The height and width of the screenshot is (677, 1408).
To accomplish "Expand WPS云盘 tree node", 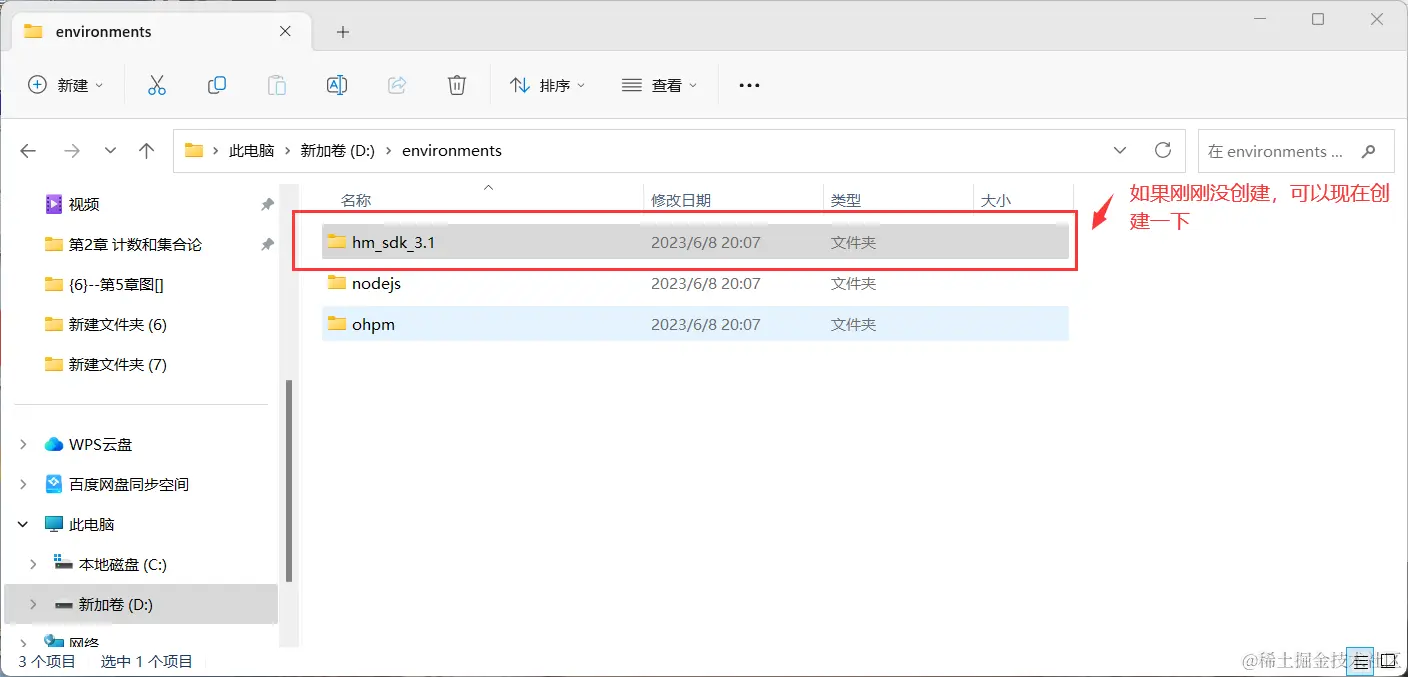I will 24,444.
